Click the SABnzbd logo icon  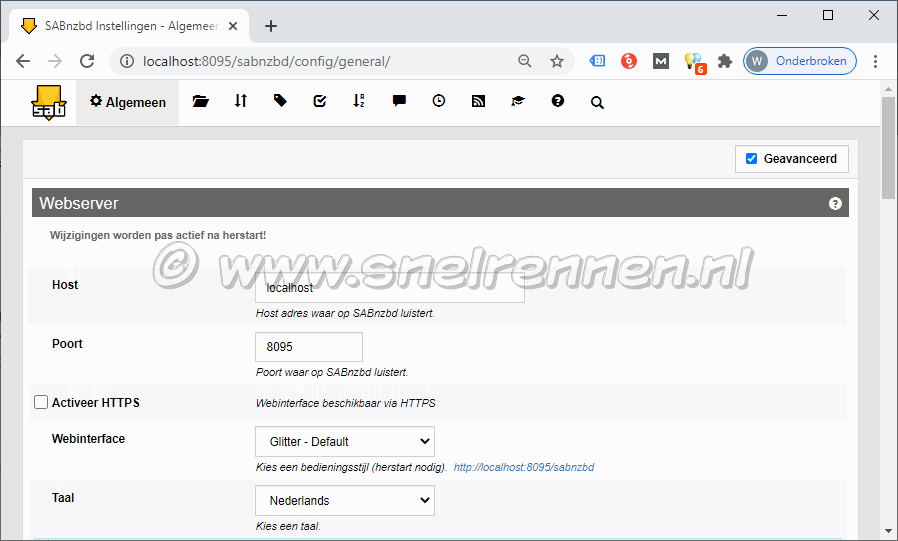(x=49, y=102)
